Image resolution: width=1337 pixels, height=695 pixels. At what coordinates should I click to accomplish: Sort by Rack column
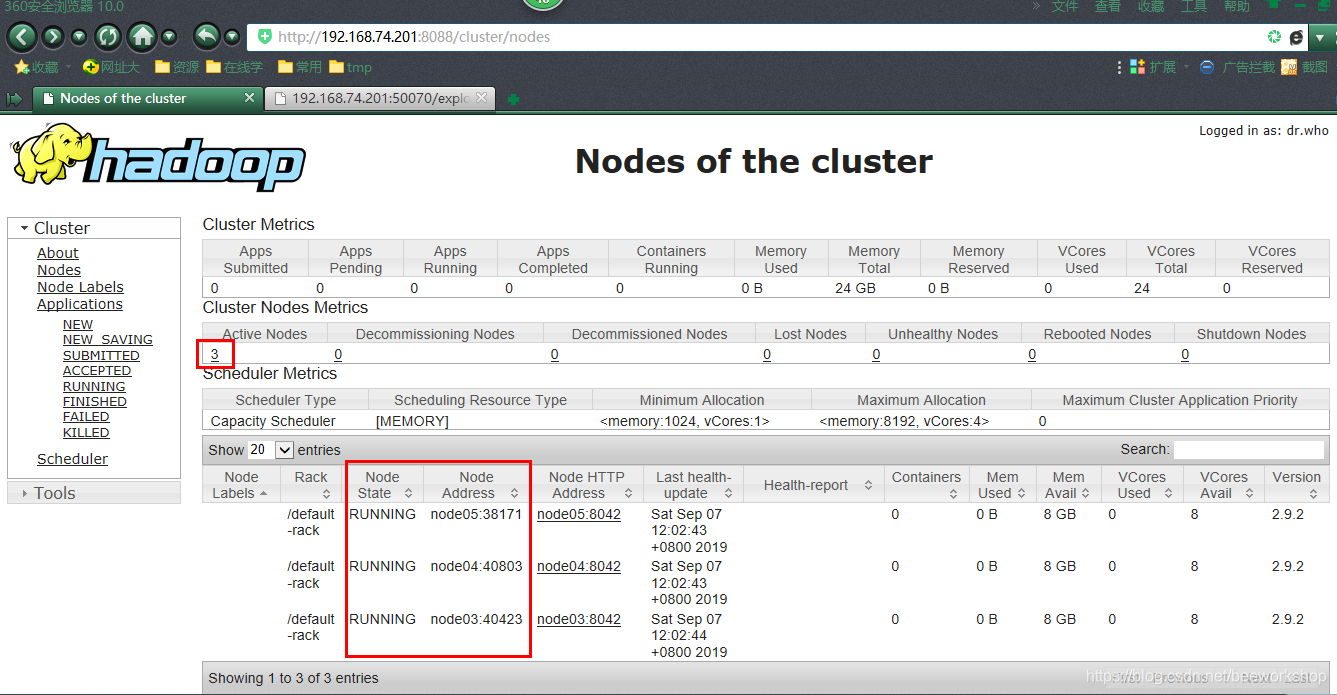point(311,485)
